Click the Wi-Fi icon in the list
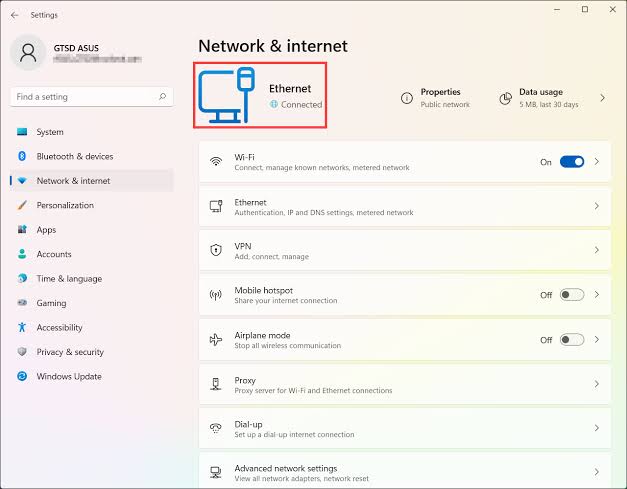 [215, 162]
